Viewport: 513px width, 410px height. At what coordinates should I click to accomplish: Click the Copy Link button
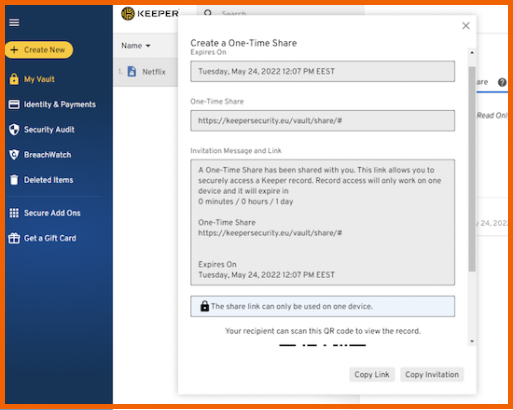point(372,375)
